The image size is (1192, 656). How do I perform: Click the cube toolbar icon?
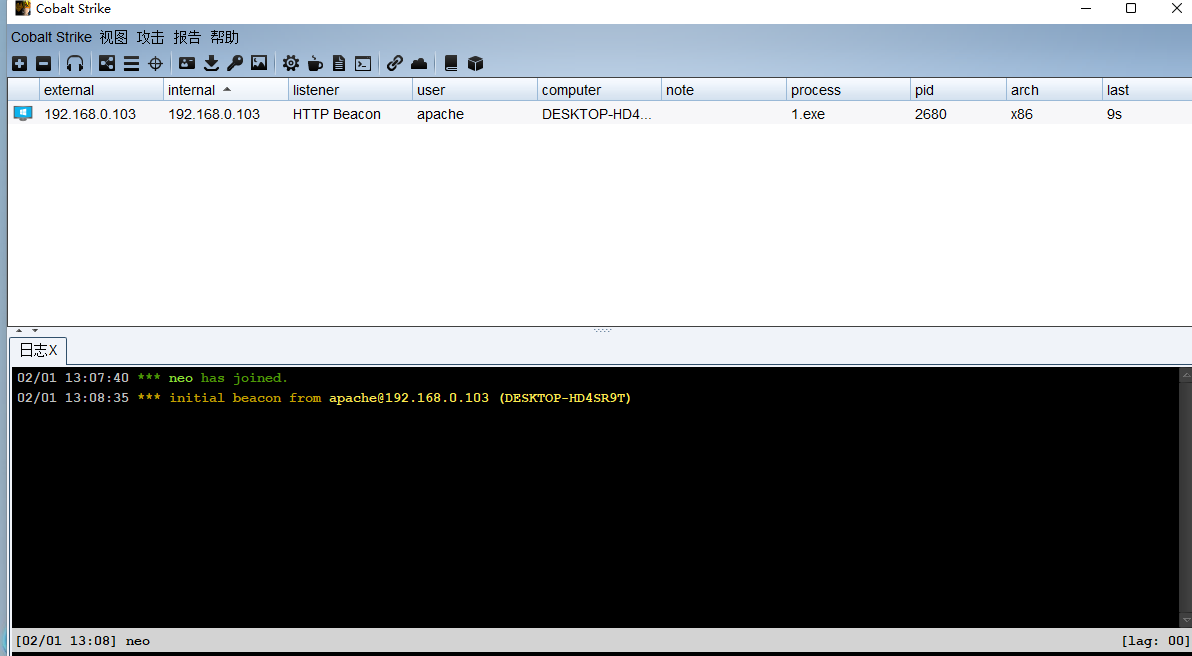[x=476, y=64]
